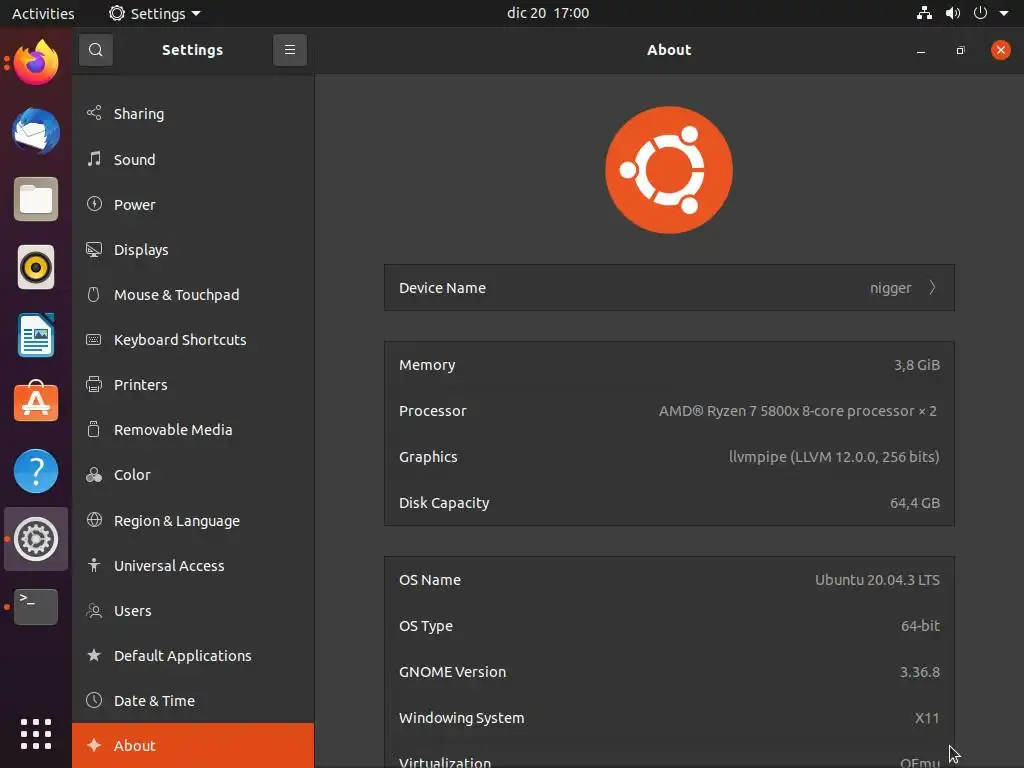
Task: Expand the system menu arrow in top bar
Action: click(1004, 13)
